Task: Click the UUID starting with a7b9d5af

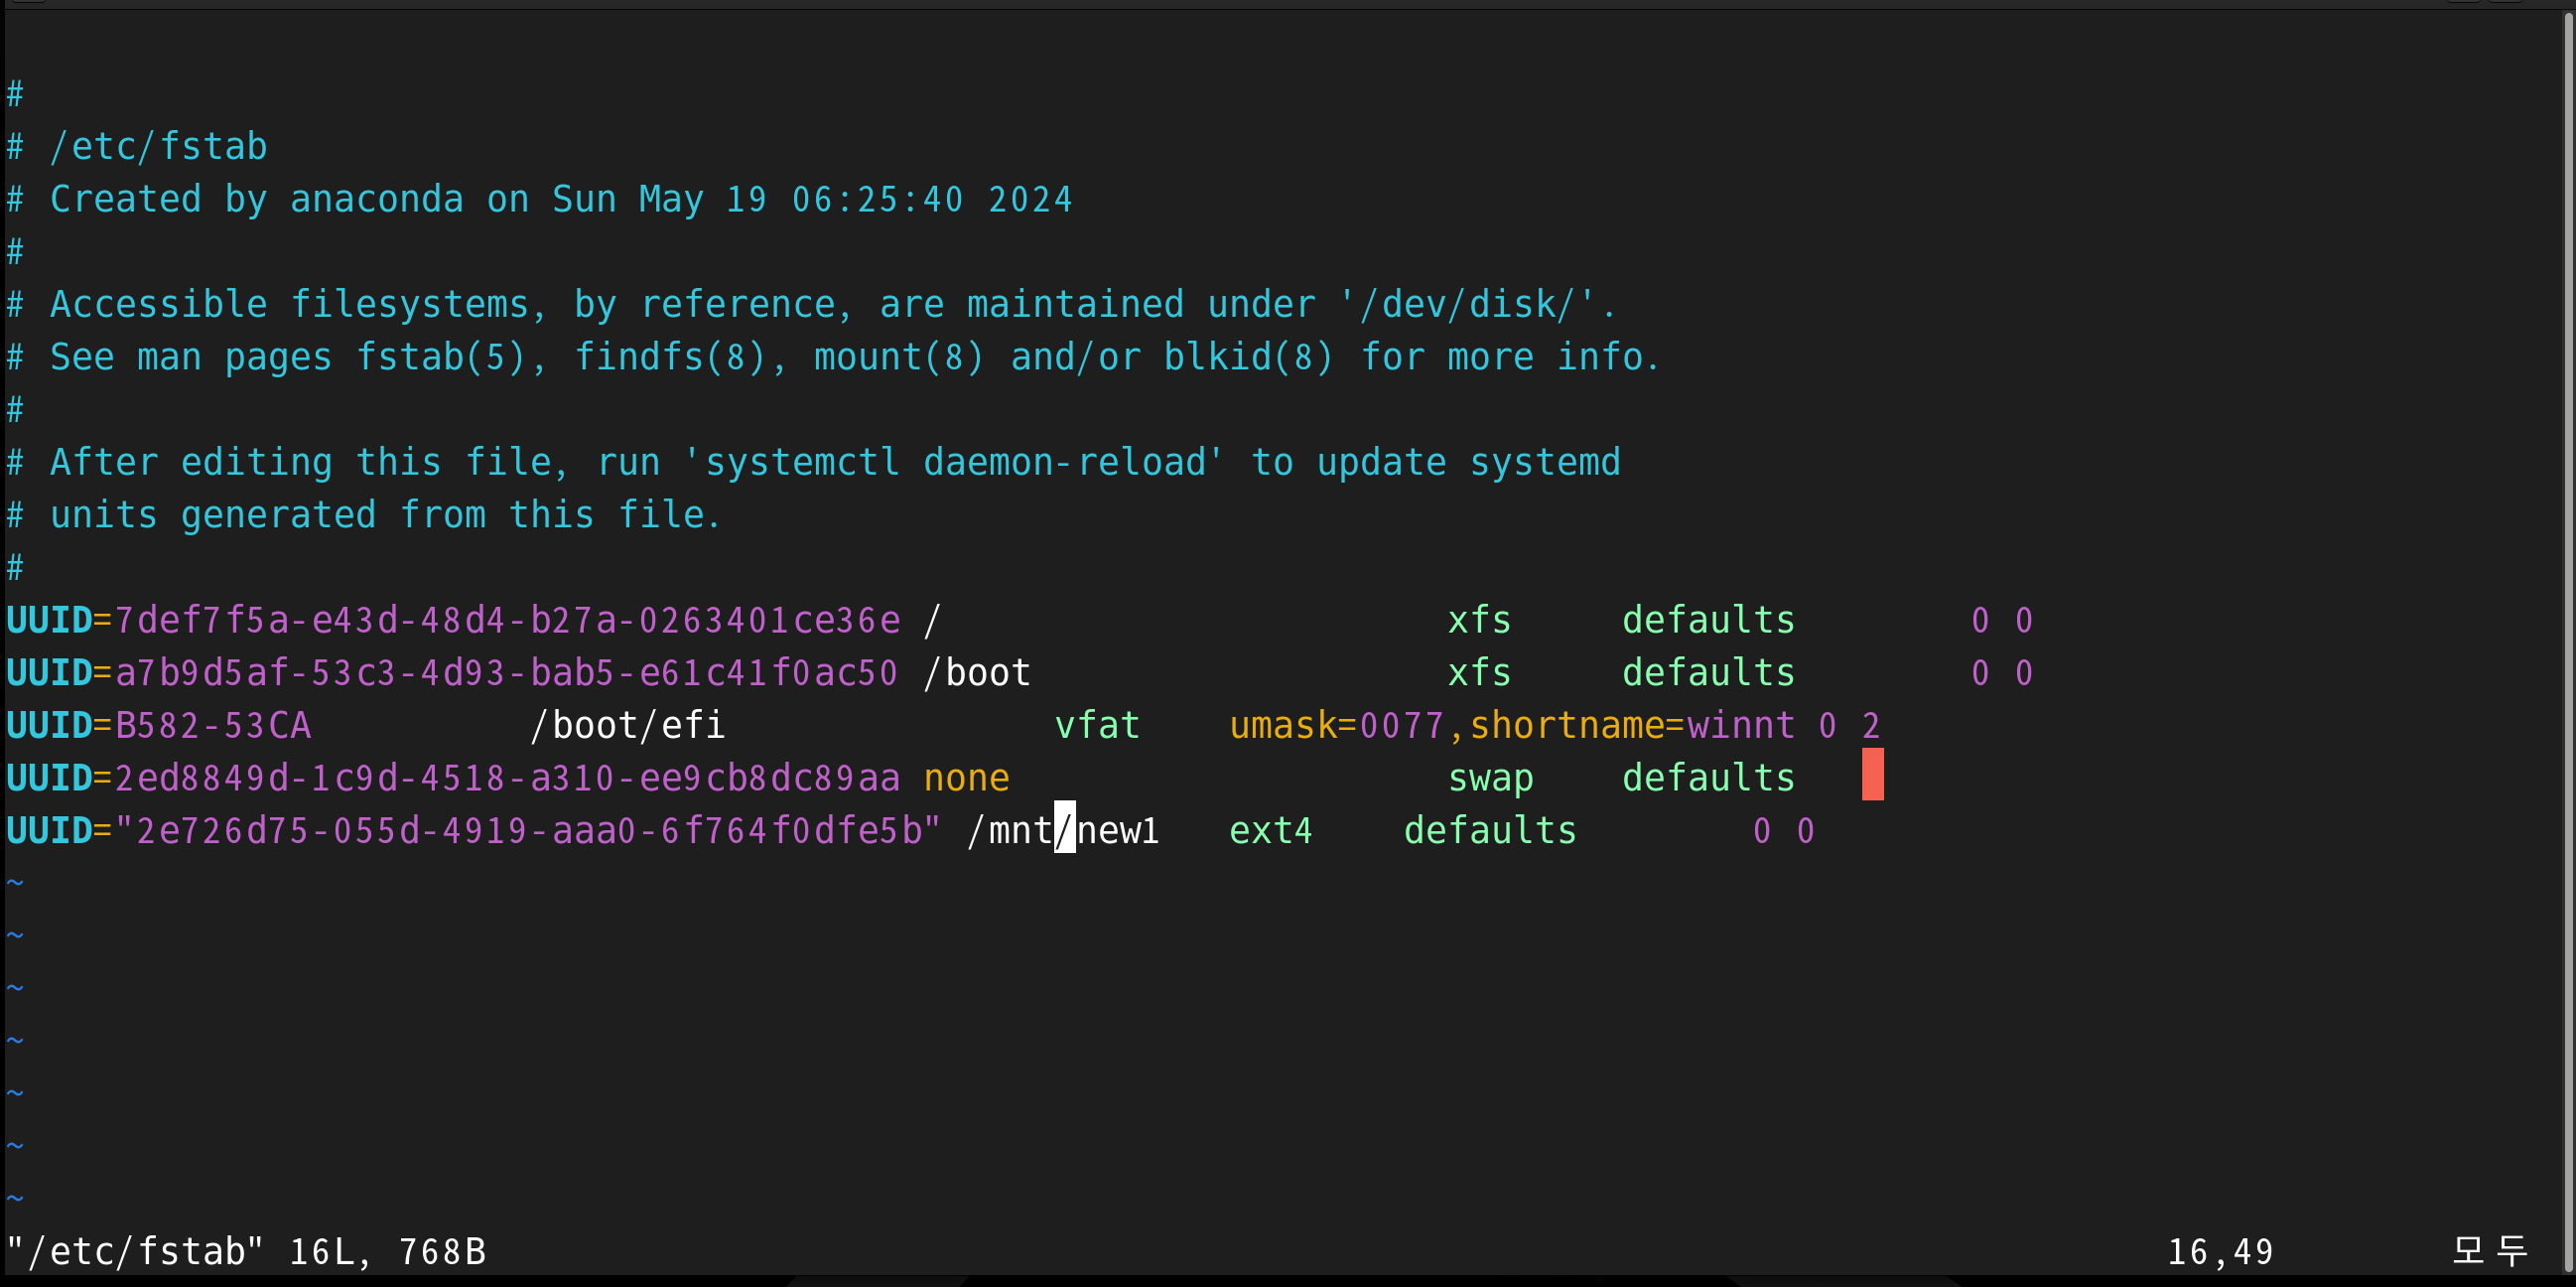Action: pyautogui.click(x=507, y=672)
